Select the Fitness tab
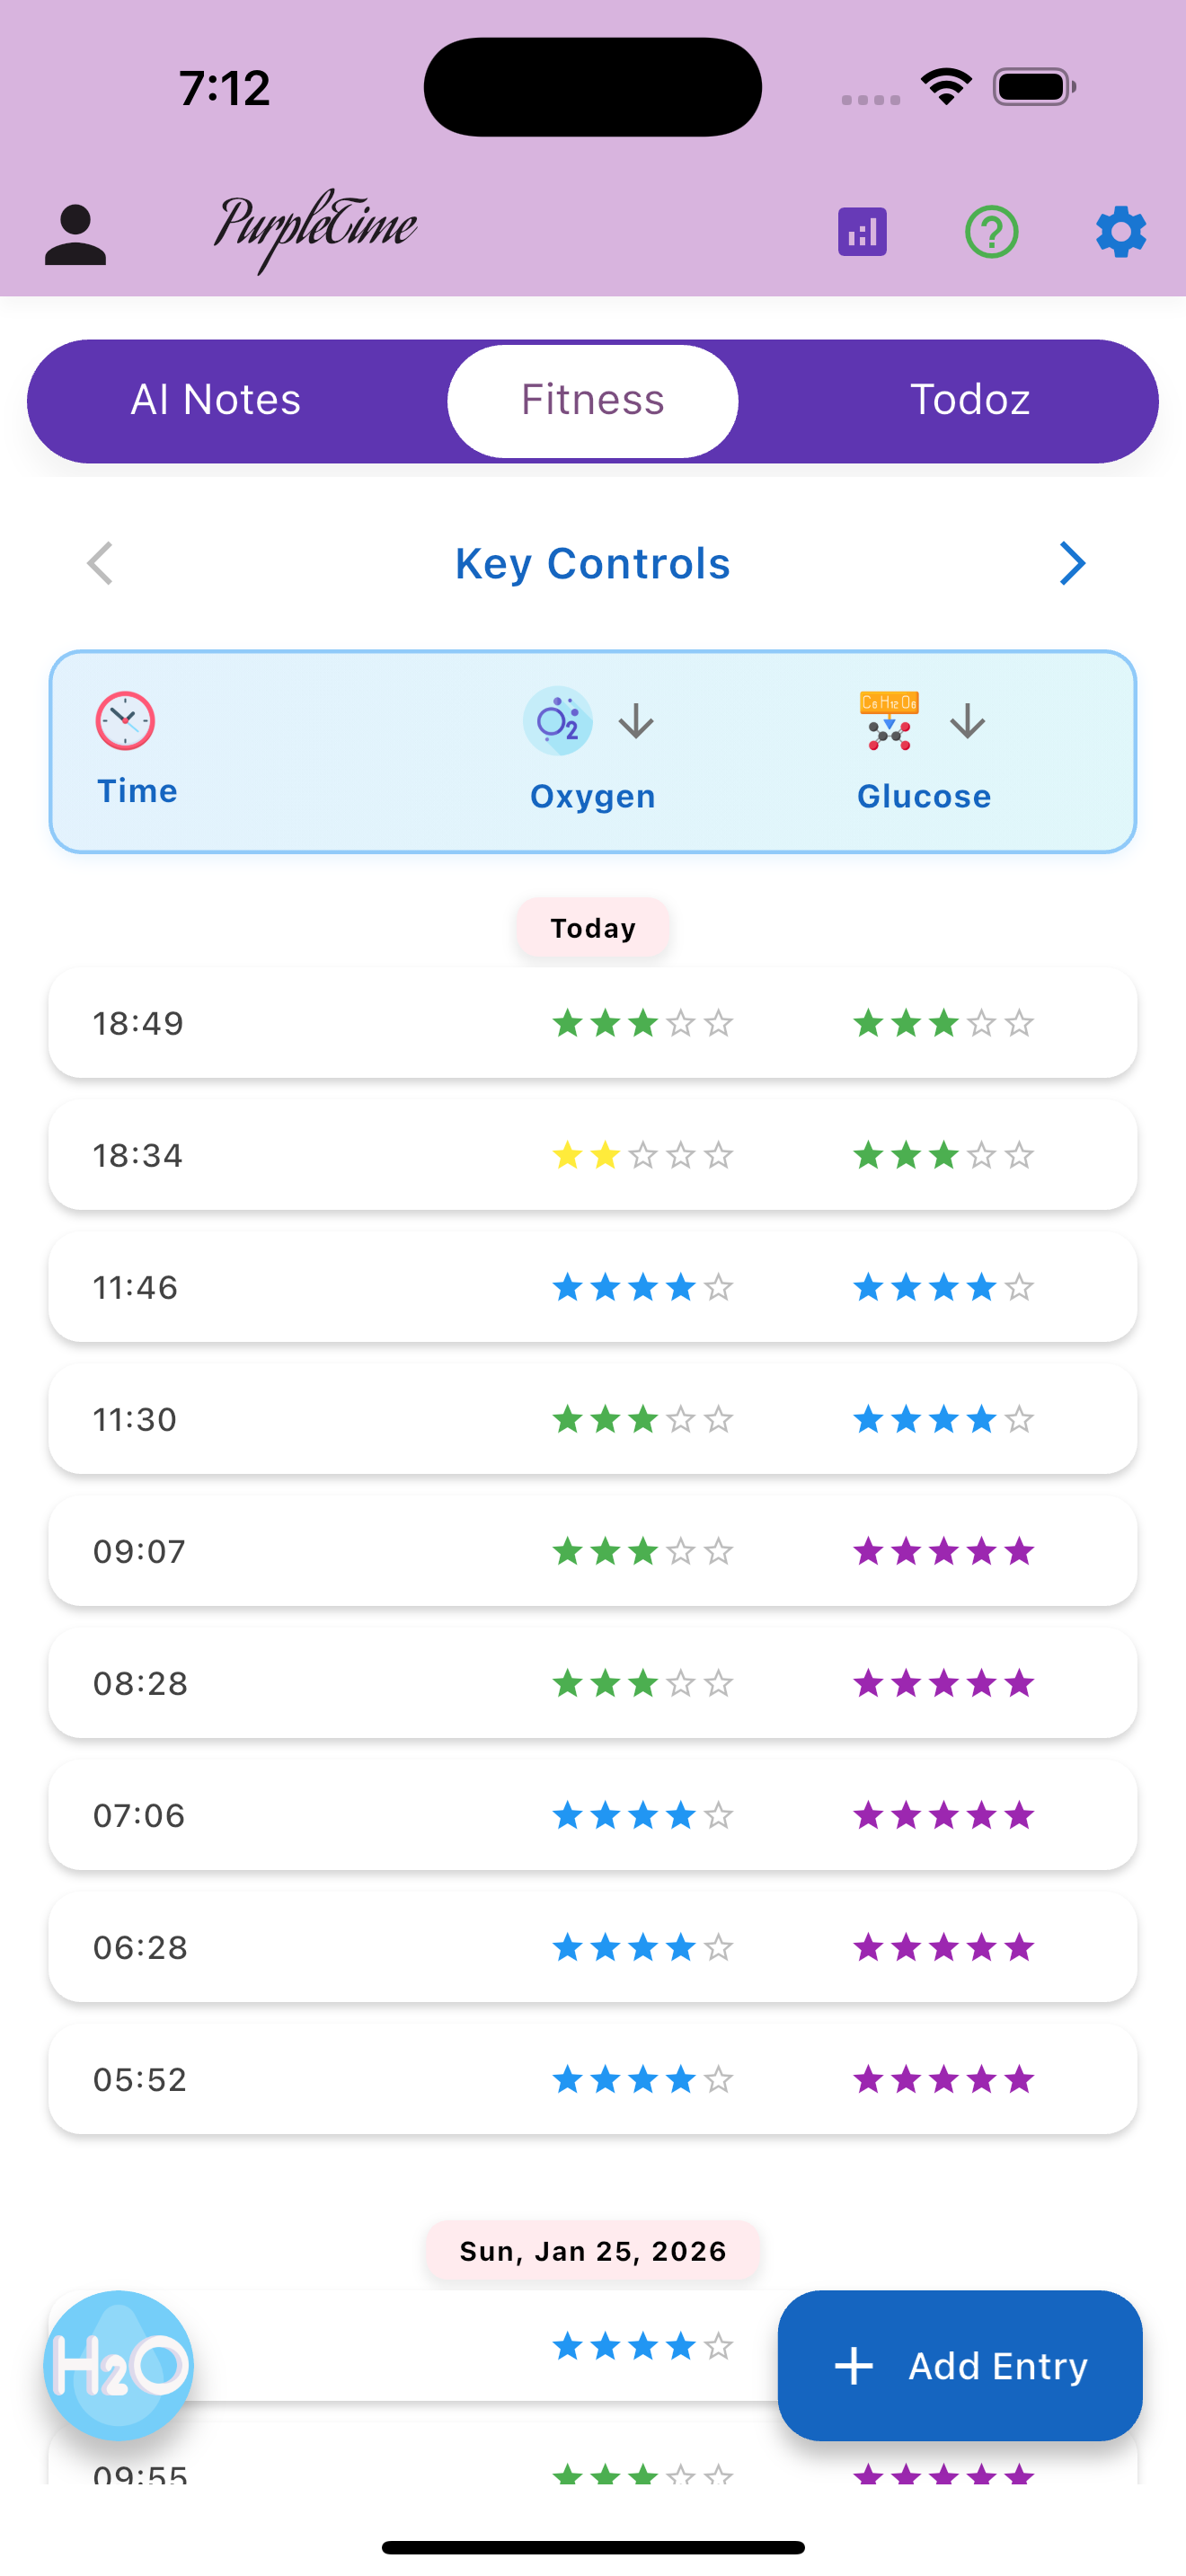Viewport: 1186px width, 2576px height. pyautogui.click(x=593, y=401)
